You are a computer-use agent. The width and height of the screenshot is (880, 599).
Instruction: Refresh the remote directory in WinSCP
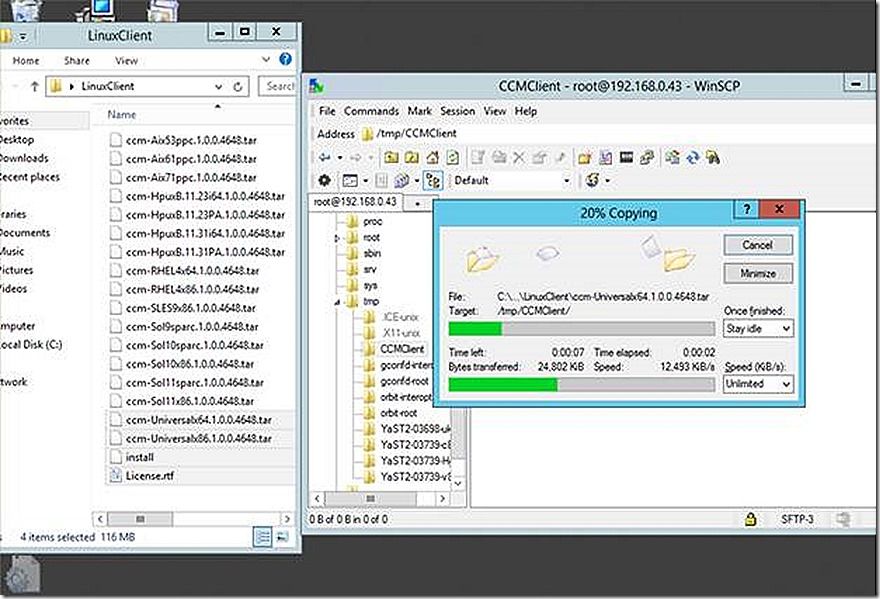452,158
